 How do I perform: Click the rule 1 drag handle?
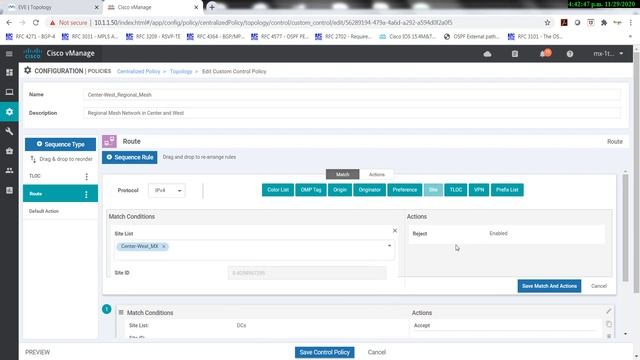[121, 312]
